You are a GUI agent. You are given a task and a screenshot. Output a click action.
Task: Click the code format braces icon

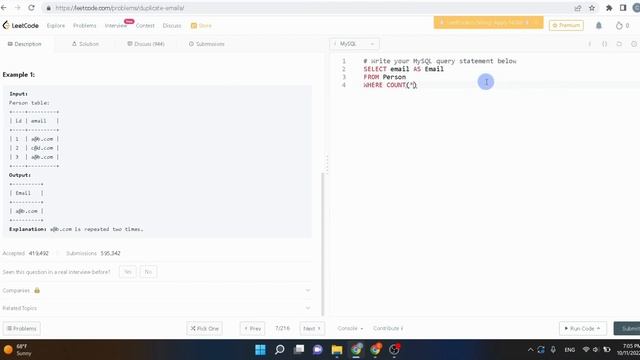point(604,44)
